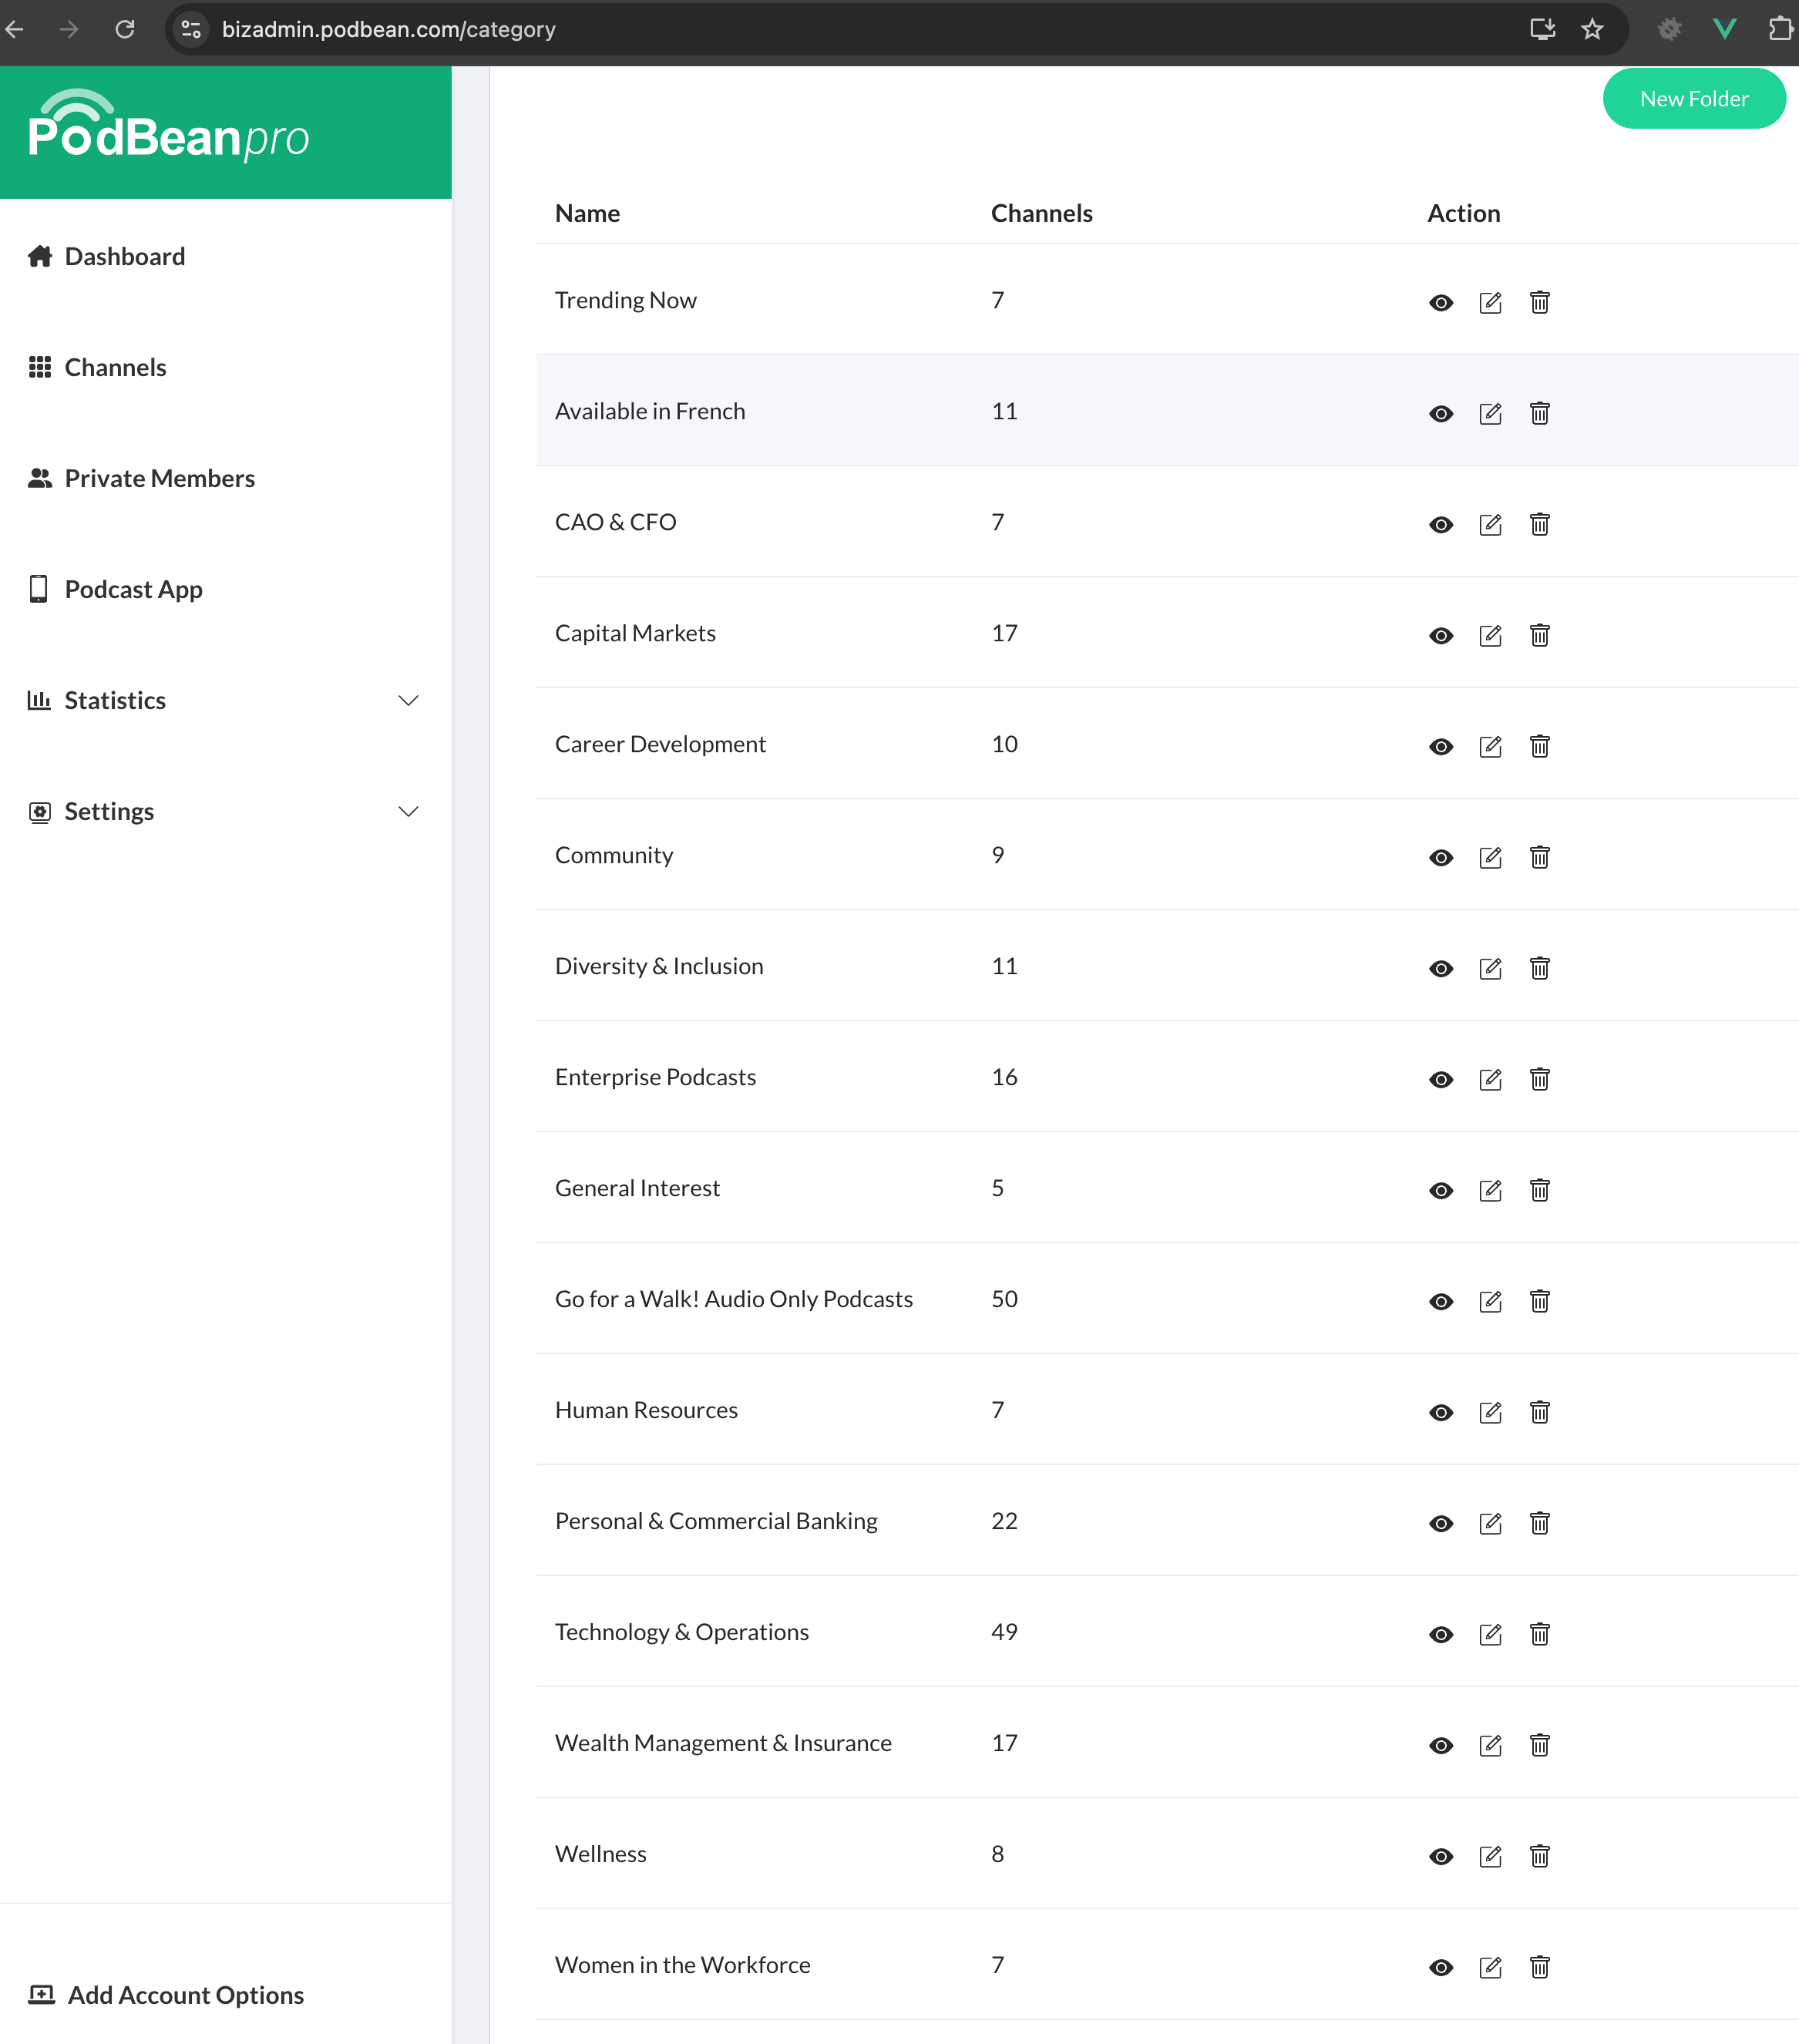Viewport: 1799px width, 2044px height.
Task: Preview the Available in French folder
Action: [1440, 412]
